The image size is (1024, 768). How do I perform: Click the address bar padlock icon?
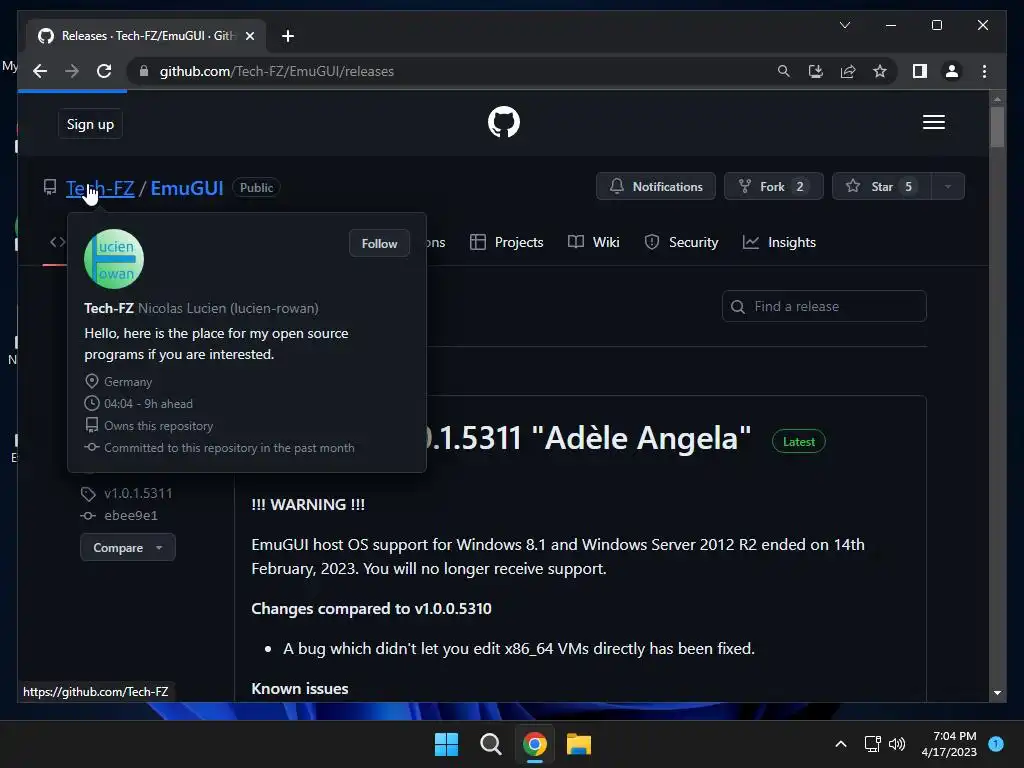click(144, 71)
